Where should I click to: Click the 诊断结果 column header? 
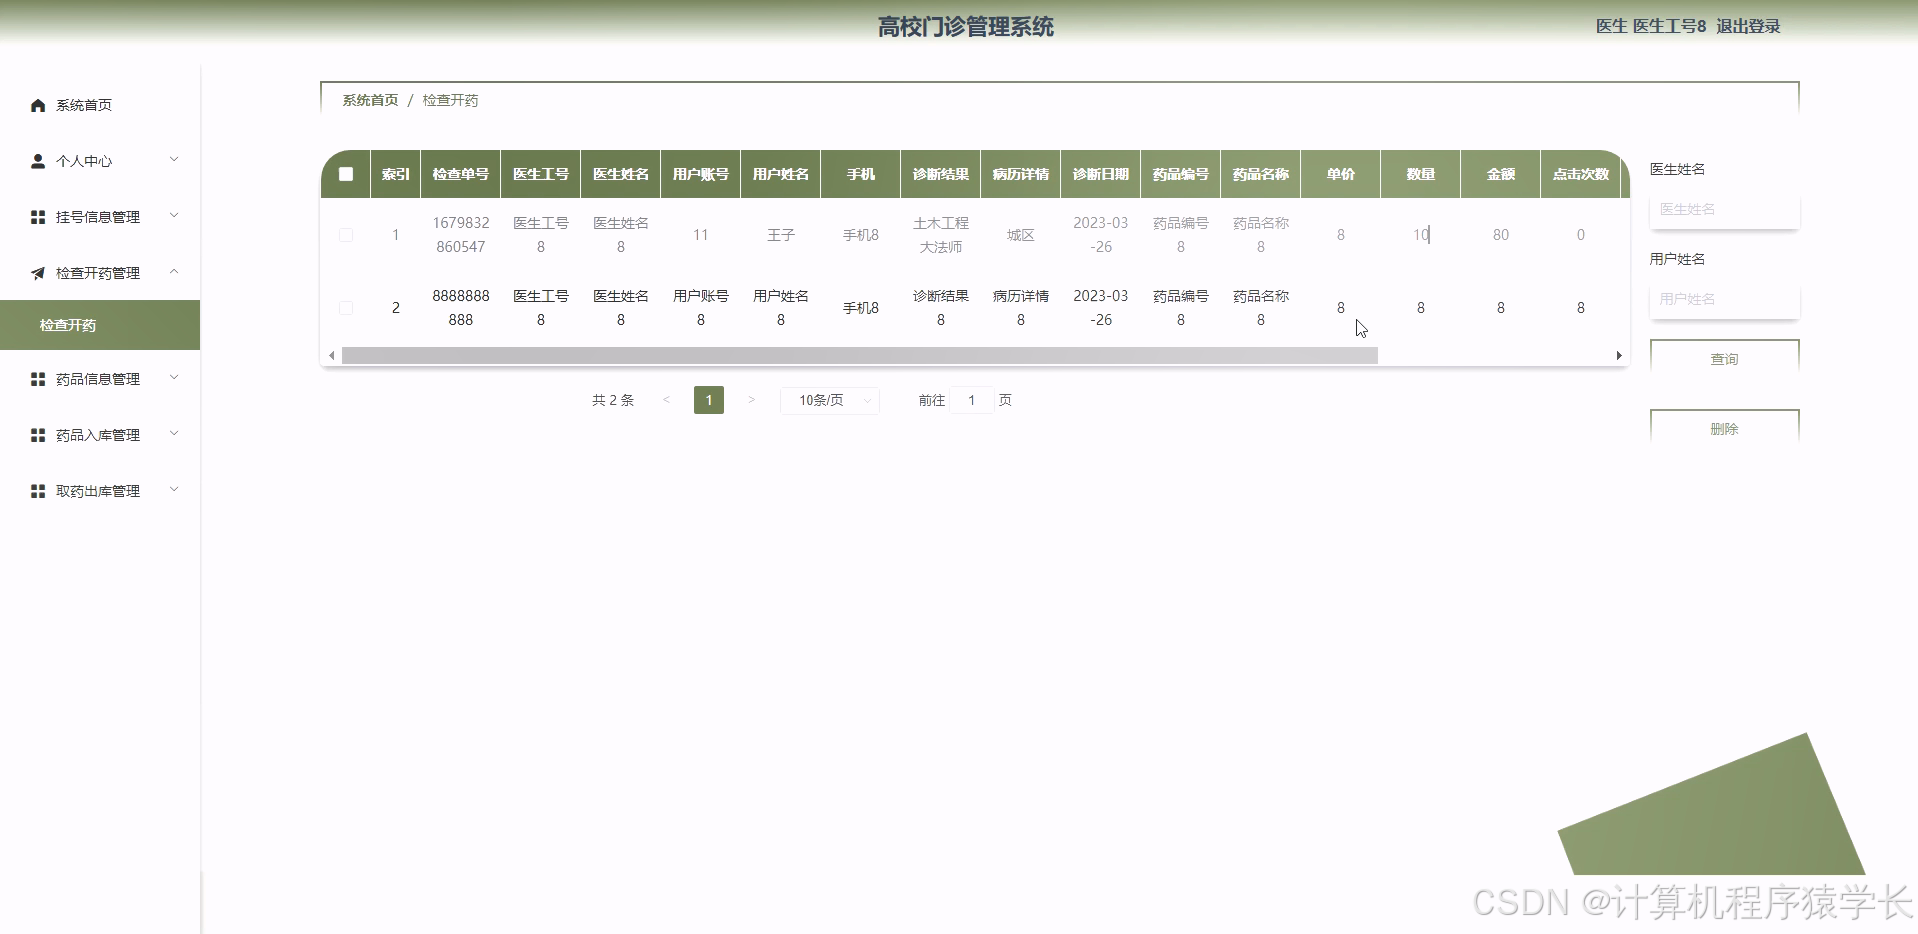tap(941, 174)
